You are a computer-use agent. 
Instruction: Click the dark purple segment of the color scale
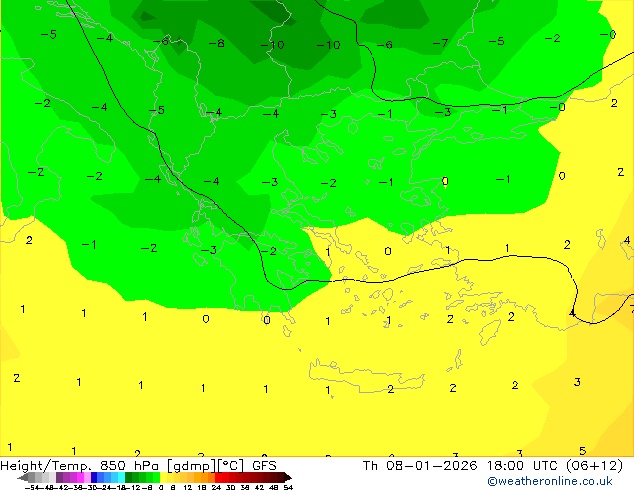59,477
